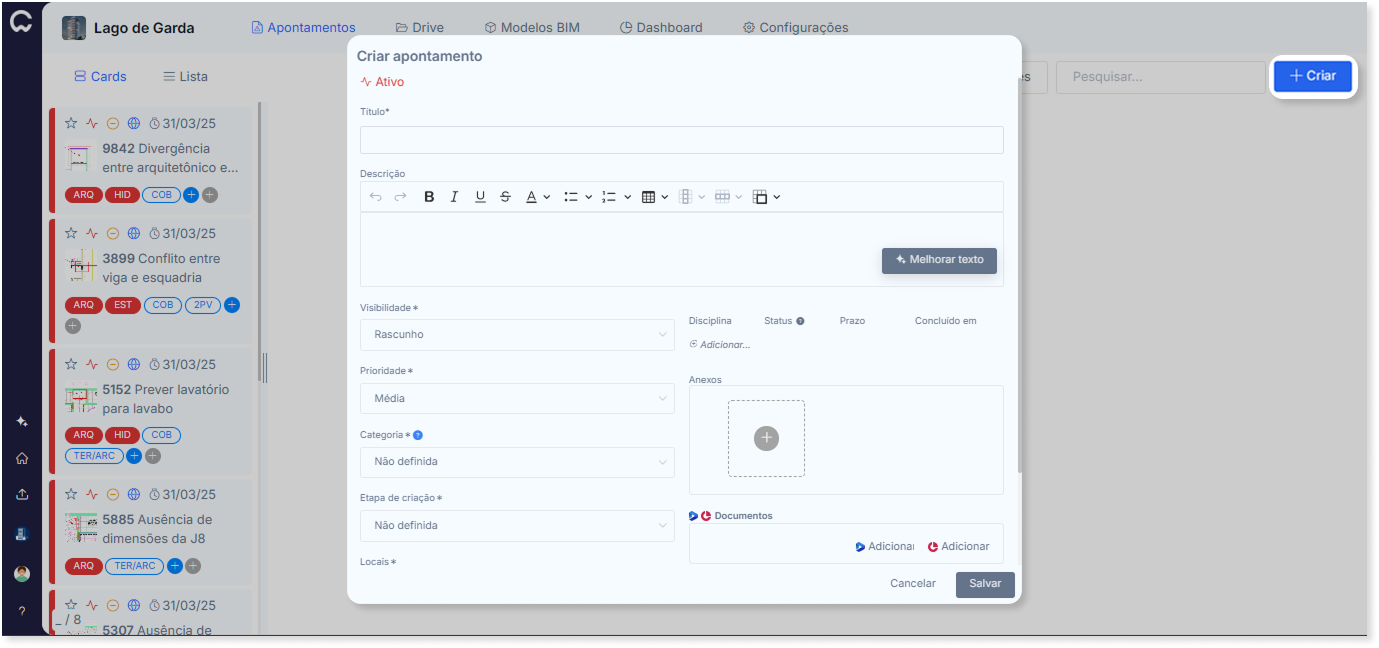The image size is (1379, 648).
Task: Redo edit in description toolbar
Action: point(400,197)
